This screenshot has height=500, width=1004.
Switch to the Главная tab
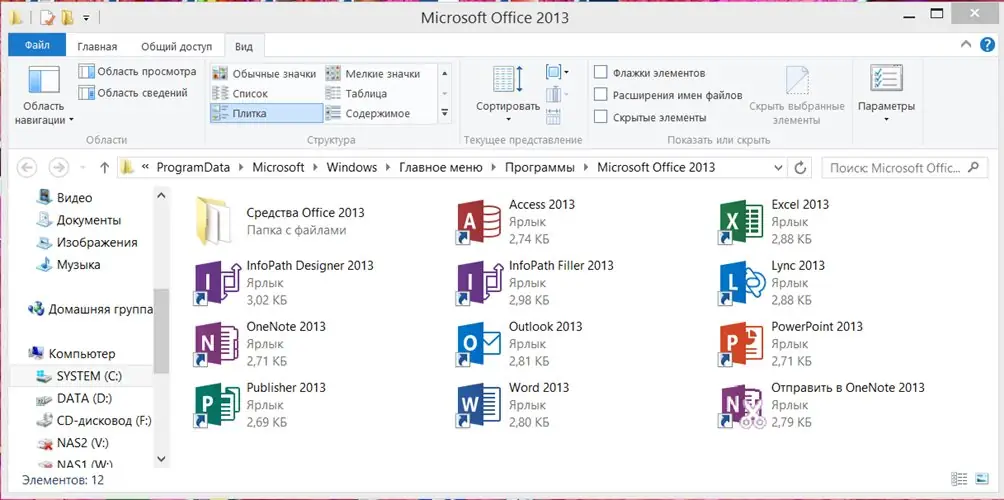[97, 47]
